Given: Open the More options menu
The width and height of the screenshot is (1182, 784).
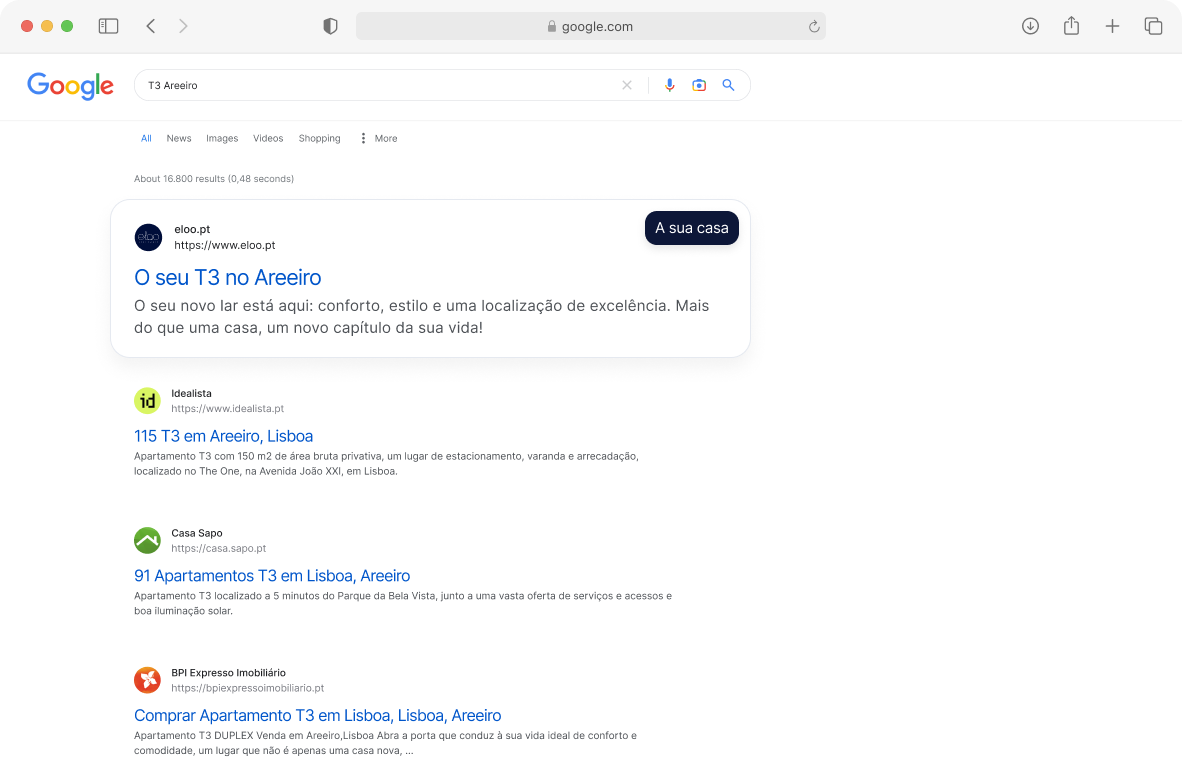Looking at the screenshot, I should coord(378,139).
